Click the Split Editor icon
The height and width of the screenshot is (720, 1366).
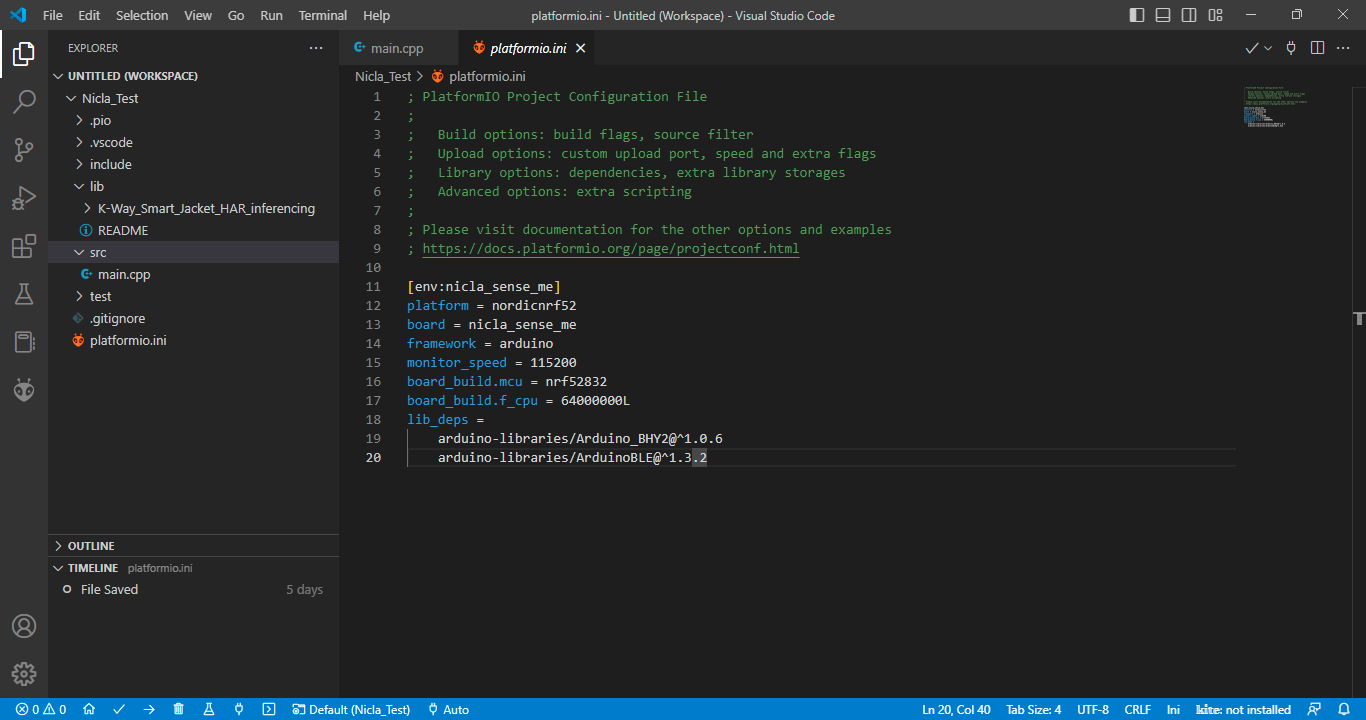(1317, 48)
